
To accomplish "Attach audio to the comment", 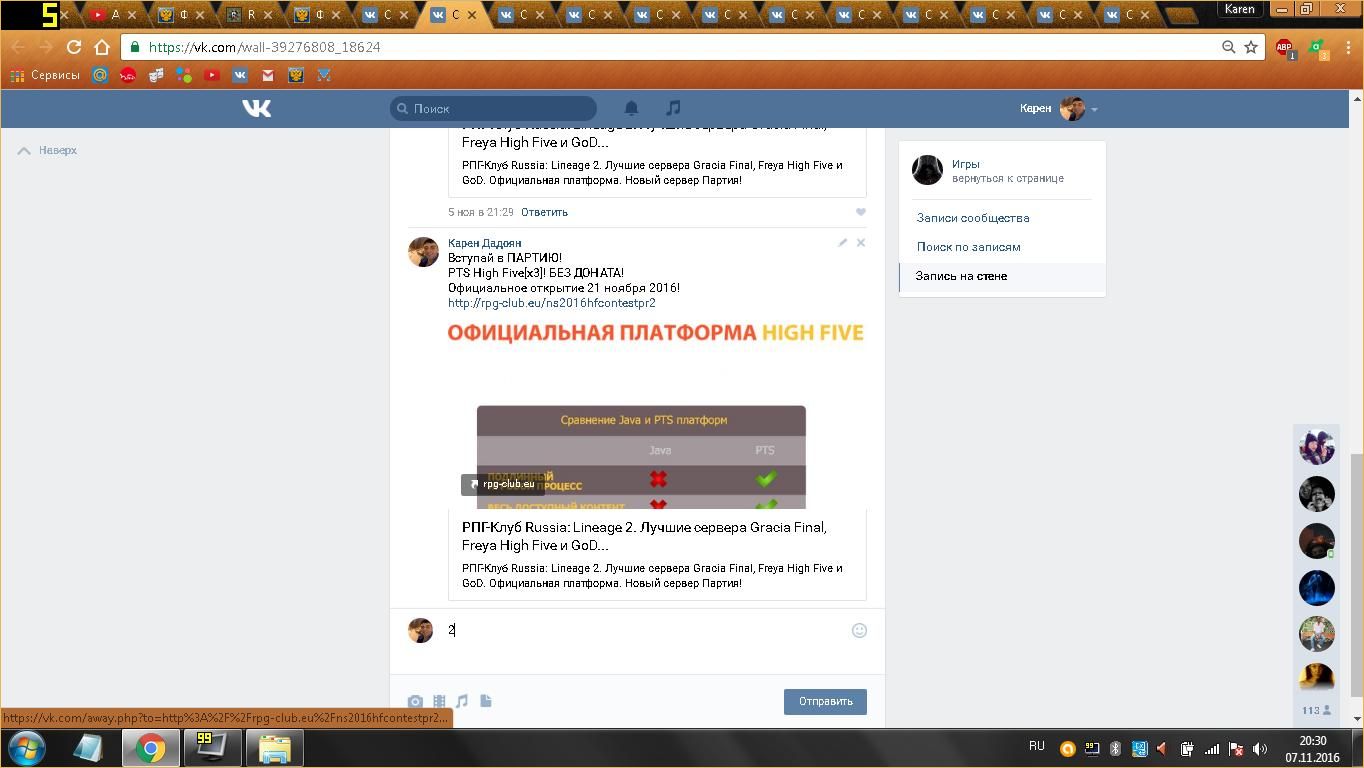I will coord(462,701).
